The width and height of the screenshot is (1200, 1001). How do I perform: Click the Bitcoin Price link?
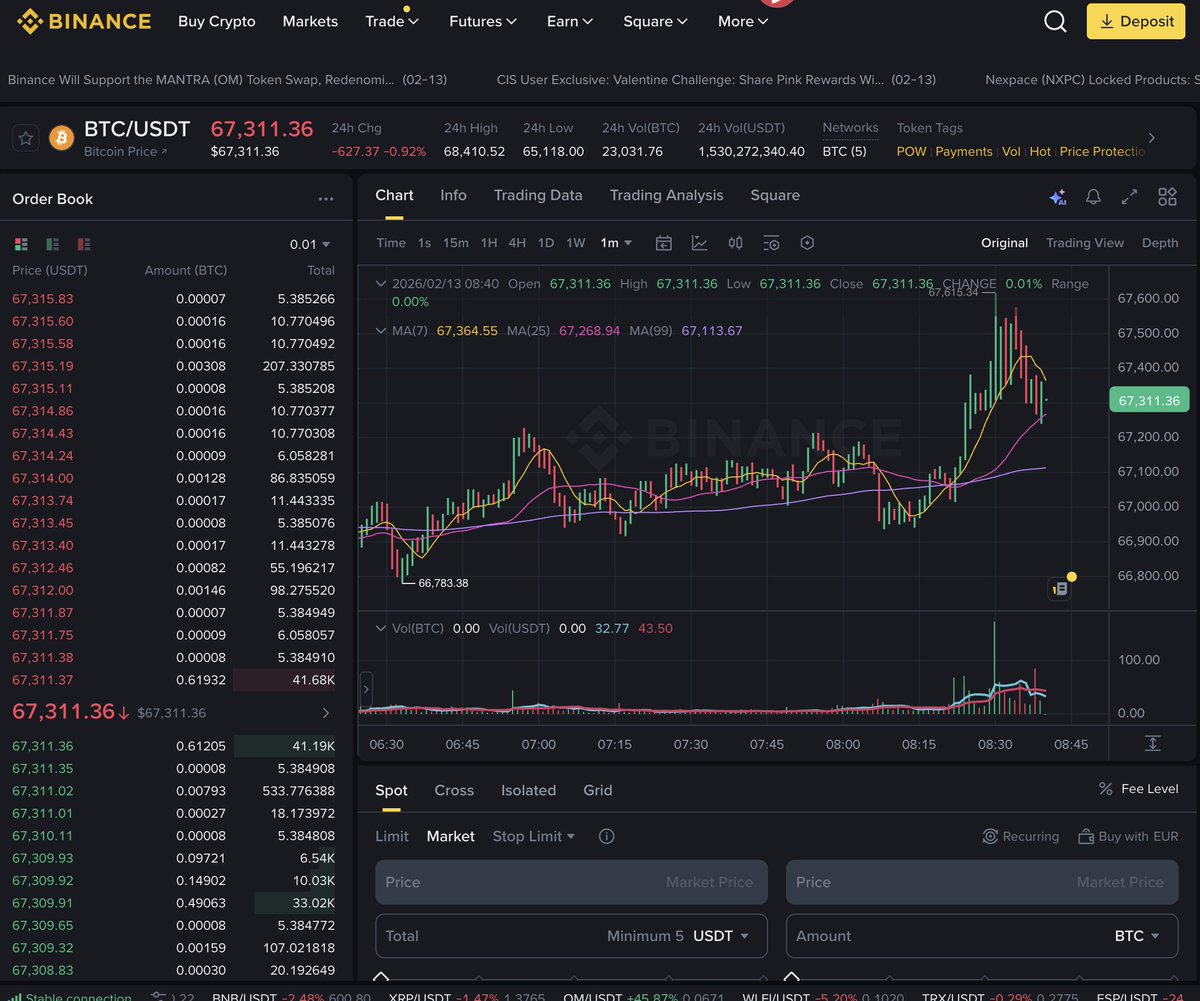pos(126,151)
